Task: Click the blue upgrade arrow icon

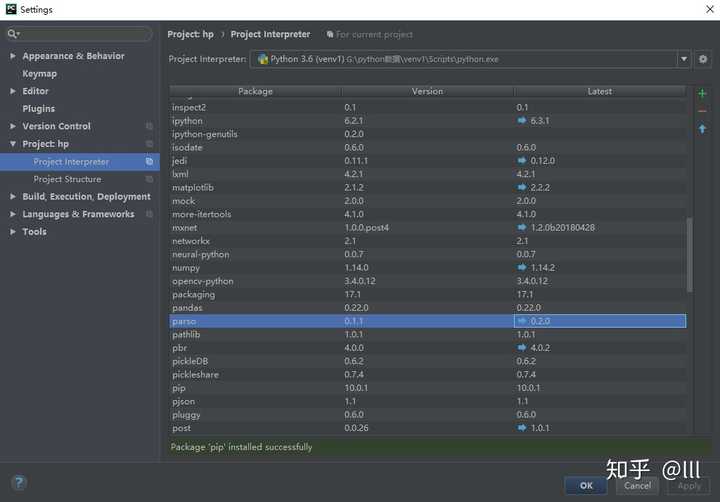Action: tap(702, 129)
